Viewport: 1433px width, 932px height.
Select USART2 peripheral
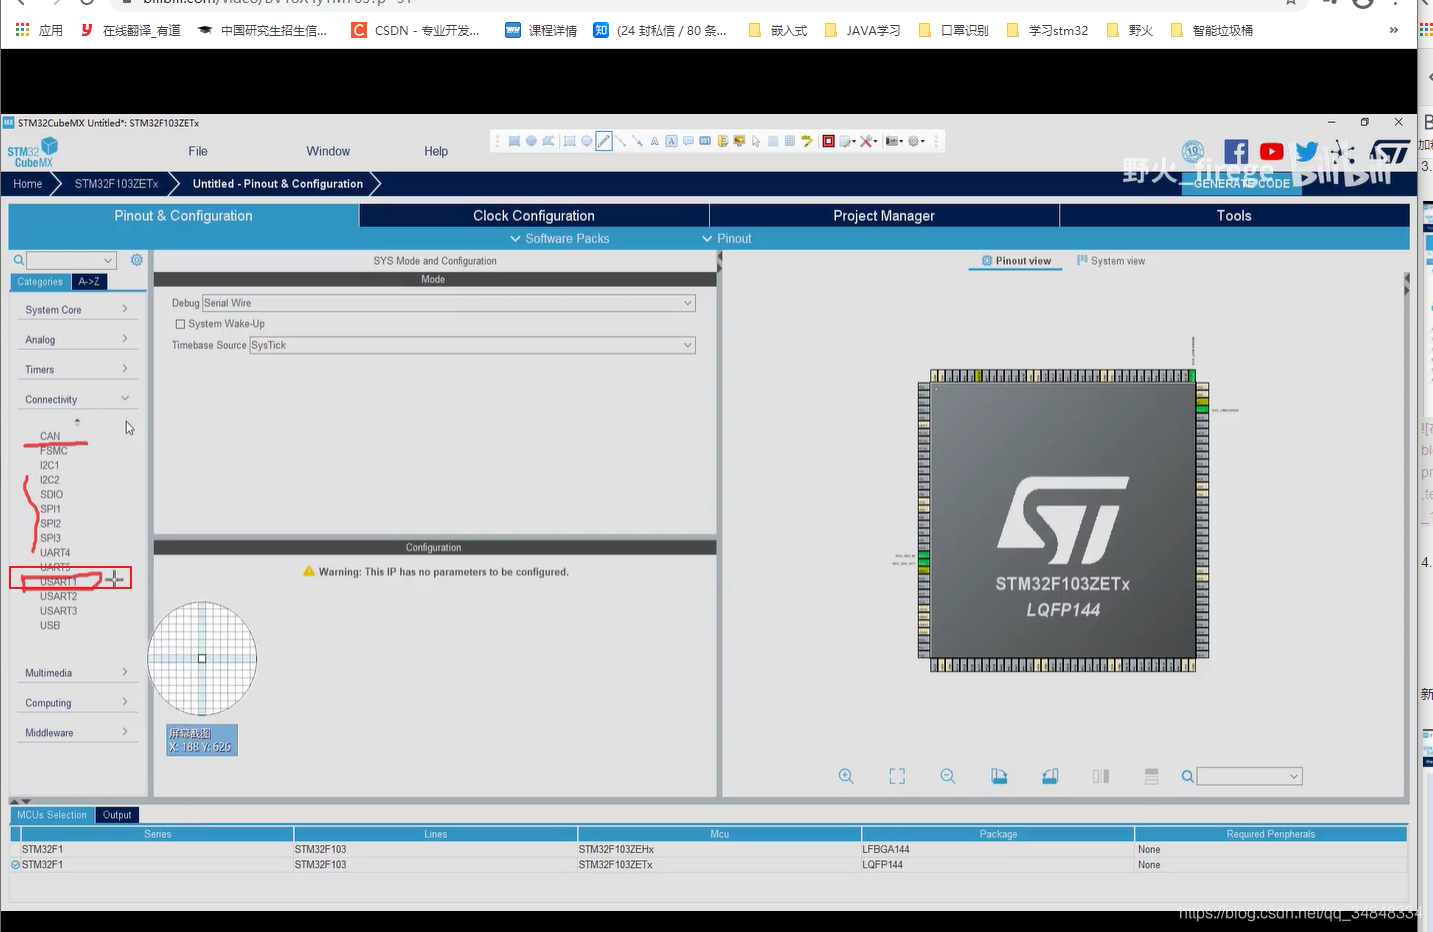click(58, 596)
